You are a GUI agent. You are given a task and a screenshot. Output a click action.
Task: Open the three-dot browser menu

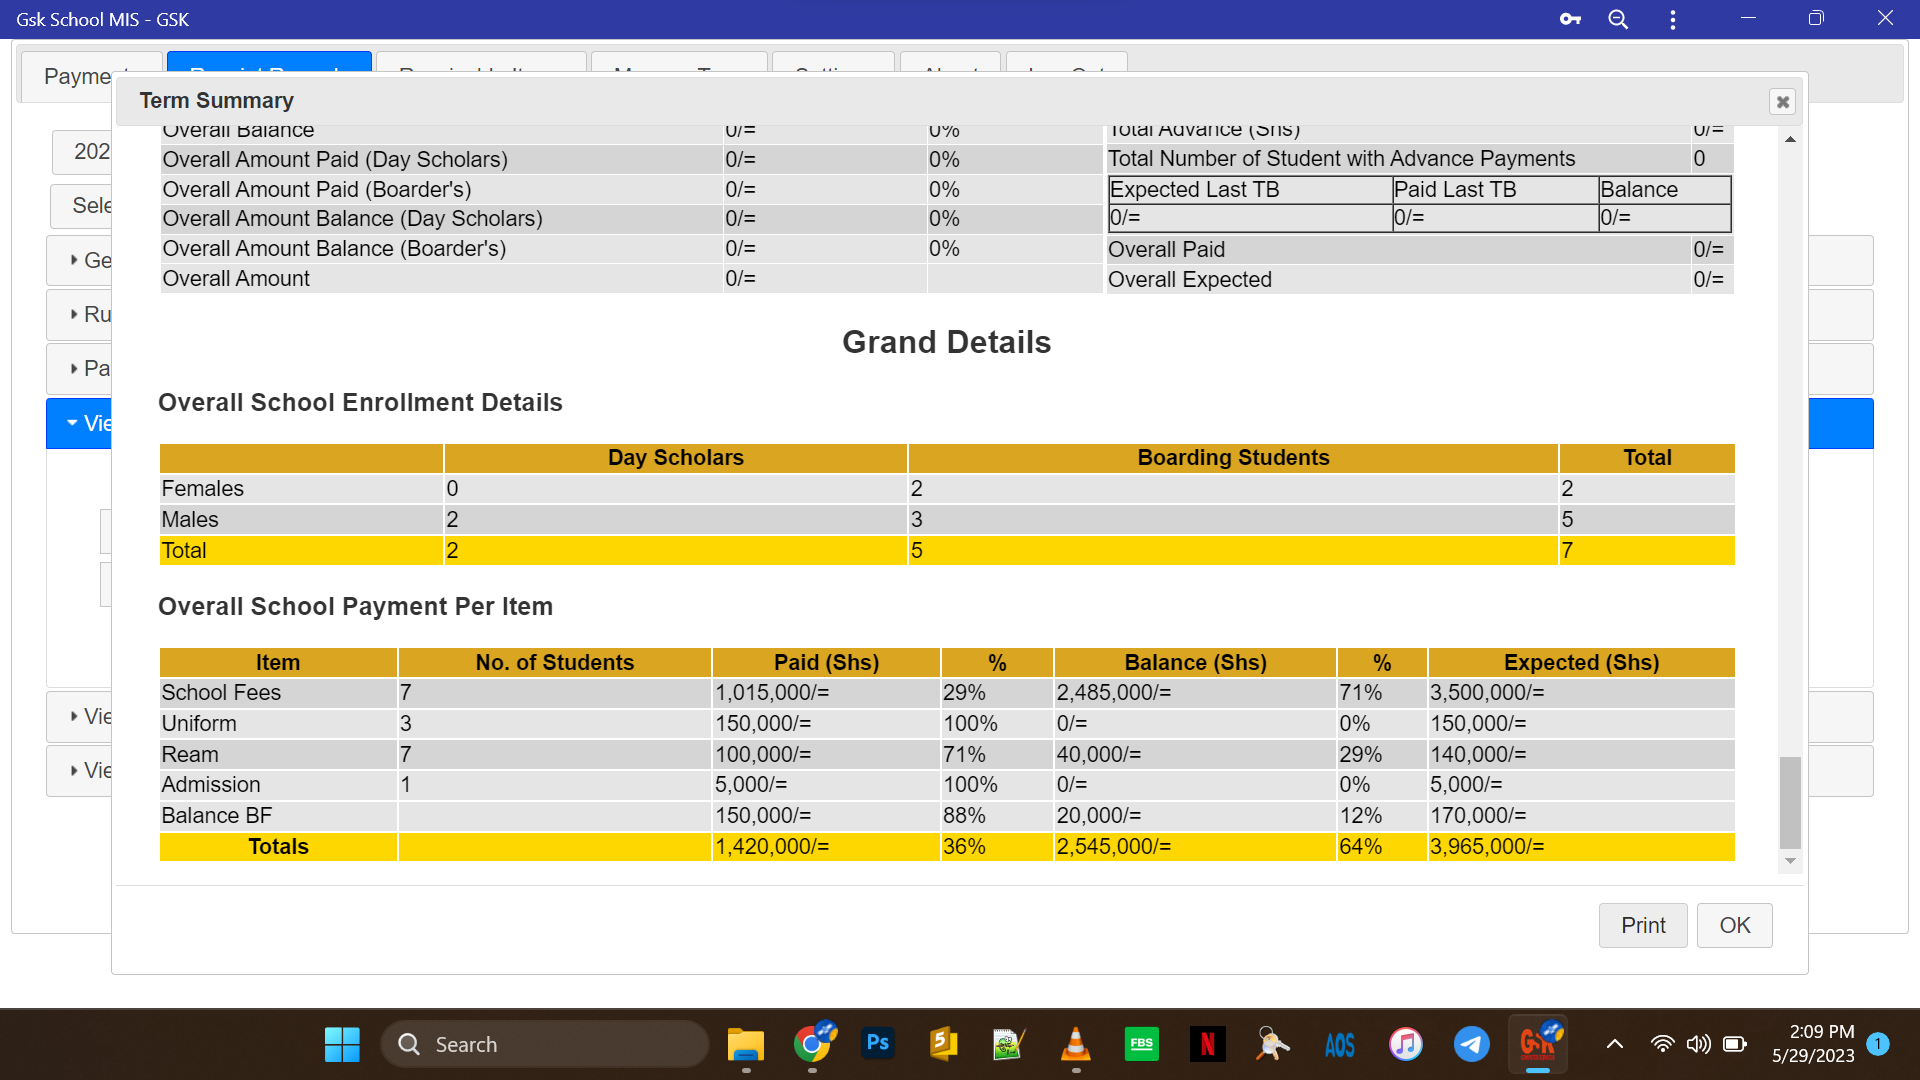(1673, 19)
